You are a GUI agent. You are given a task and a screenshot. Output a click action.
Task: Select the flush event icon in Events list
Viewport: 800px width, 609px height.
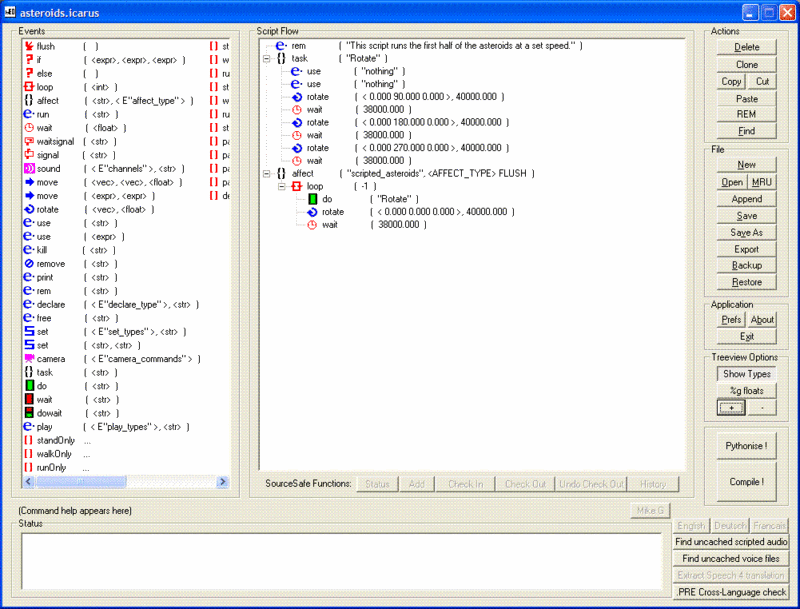[x=29, y=46]
